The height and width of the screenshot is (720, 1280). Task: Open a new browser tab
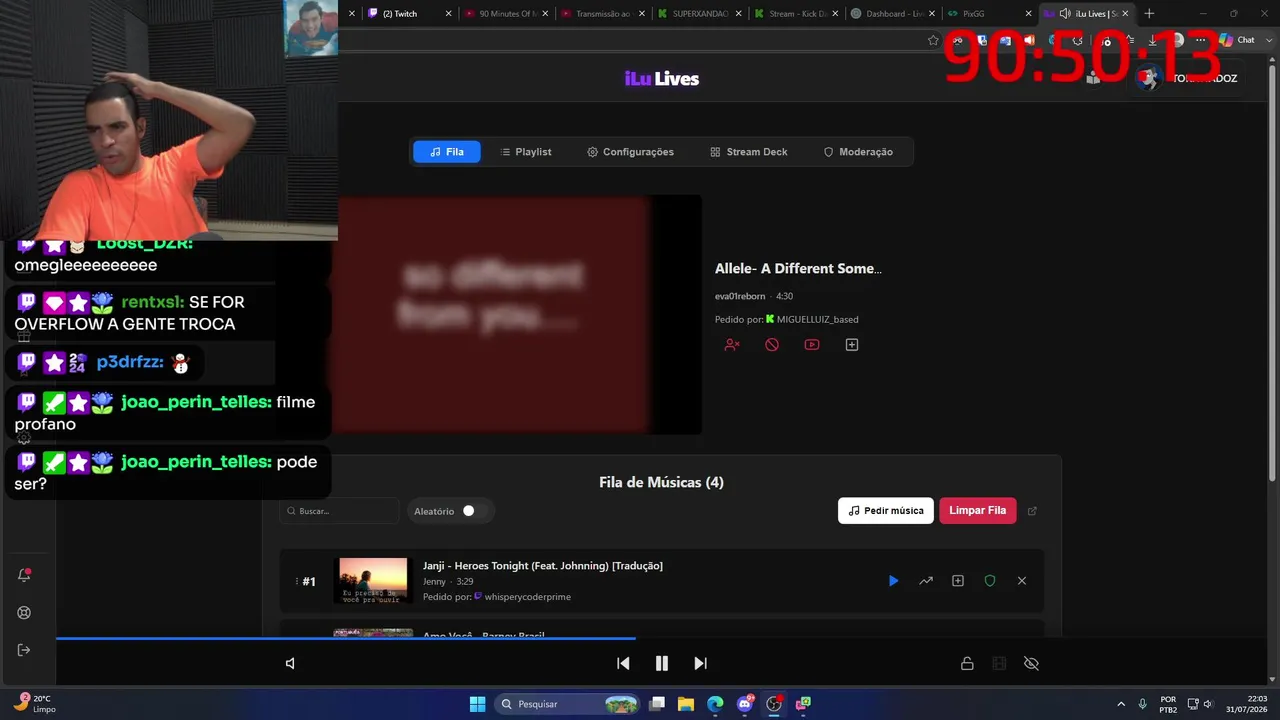(1149, 14)
